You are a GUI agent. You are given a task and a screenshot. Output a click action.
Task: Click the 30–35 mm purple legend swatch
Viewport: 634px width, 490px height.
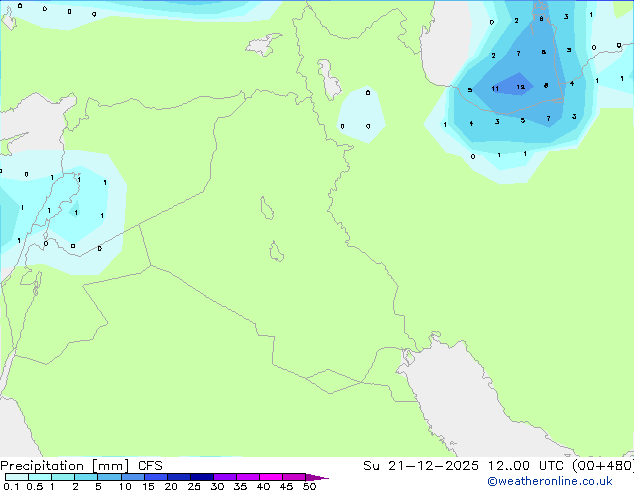224,477
